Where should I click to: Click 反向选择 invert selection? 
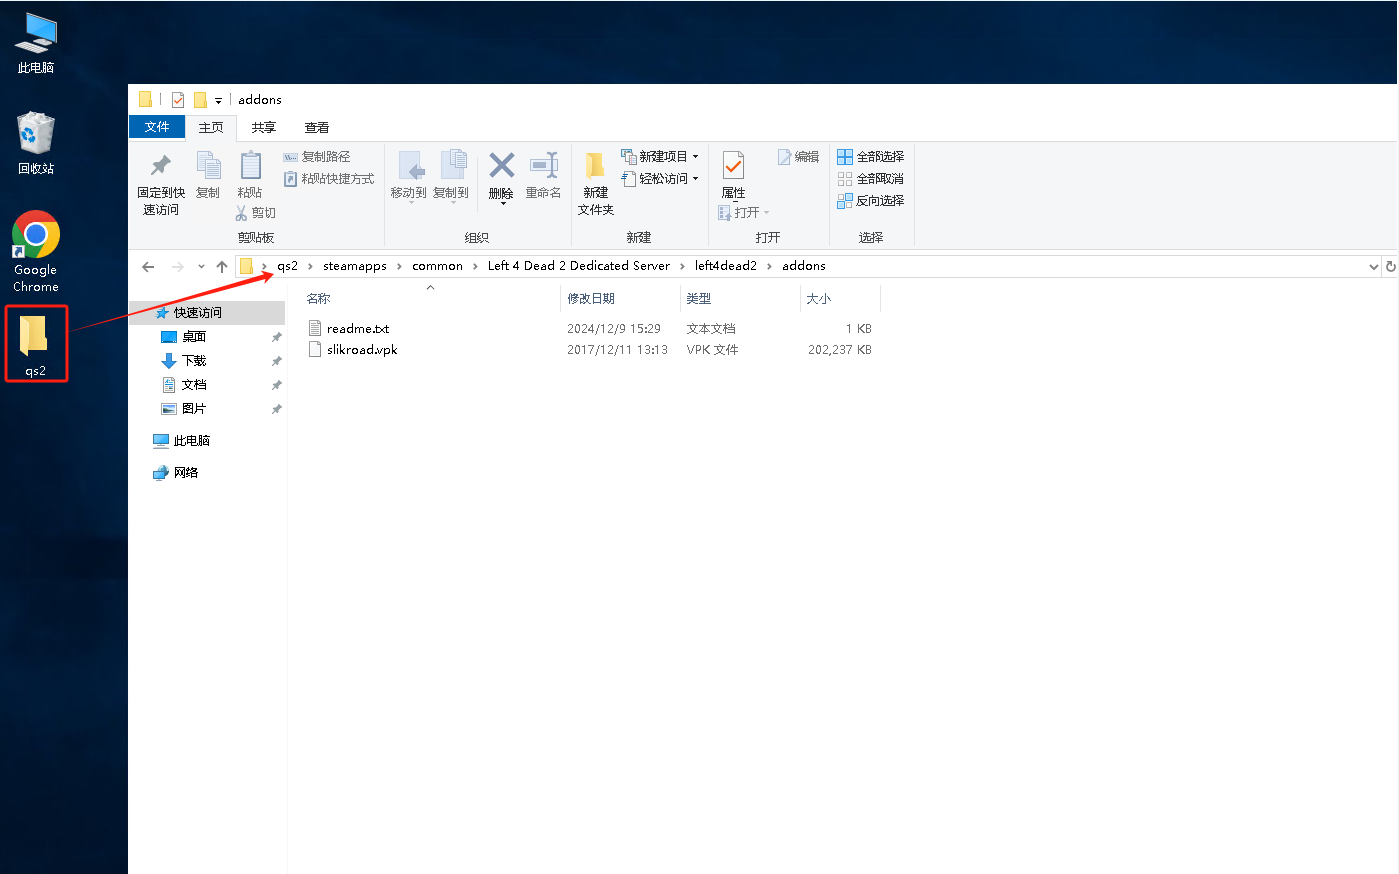870,201
